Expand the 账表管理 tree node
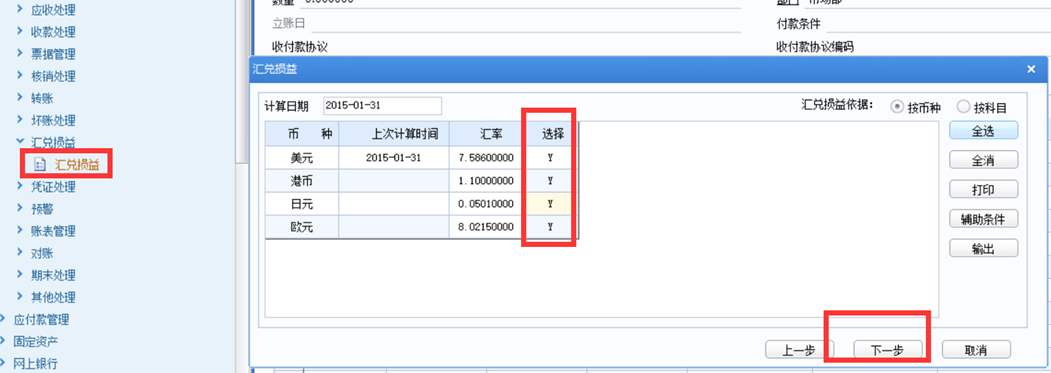 point(21,231)
